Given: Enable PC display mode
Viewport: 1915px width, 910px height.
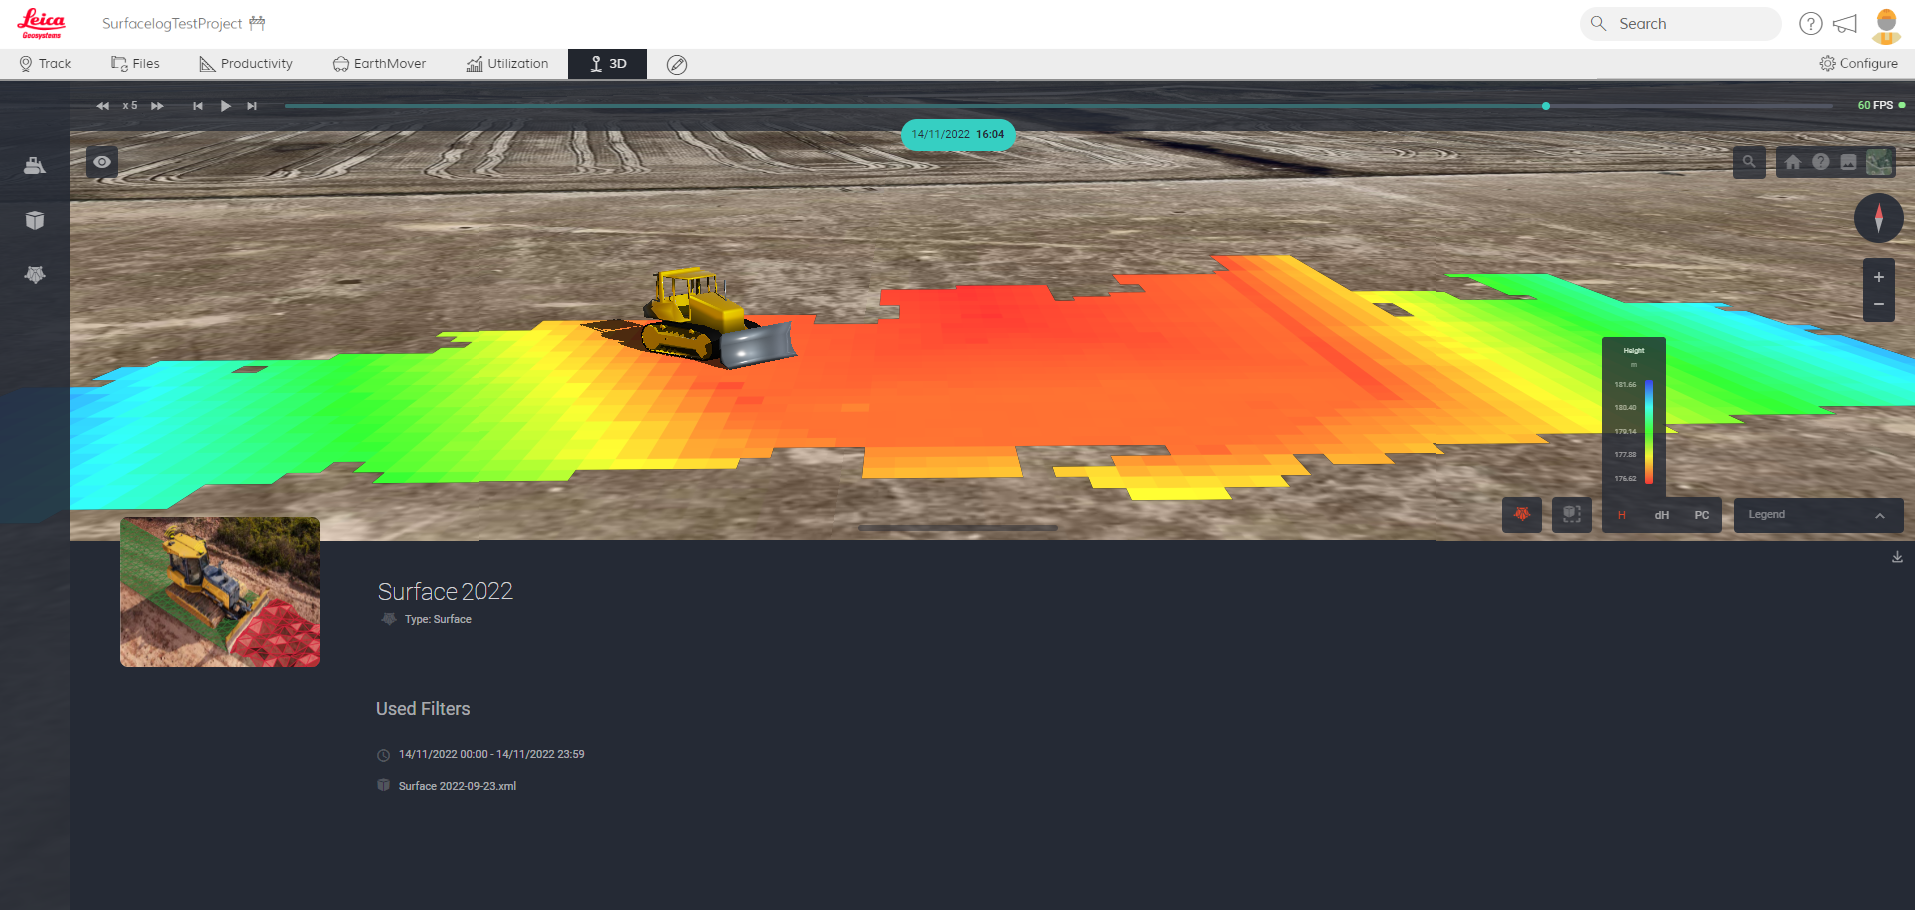Looking at the screenshot, I should click(x=1702, y=514).
